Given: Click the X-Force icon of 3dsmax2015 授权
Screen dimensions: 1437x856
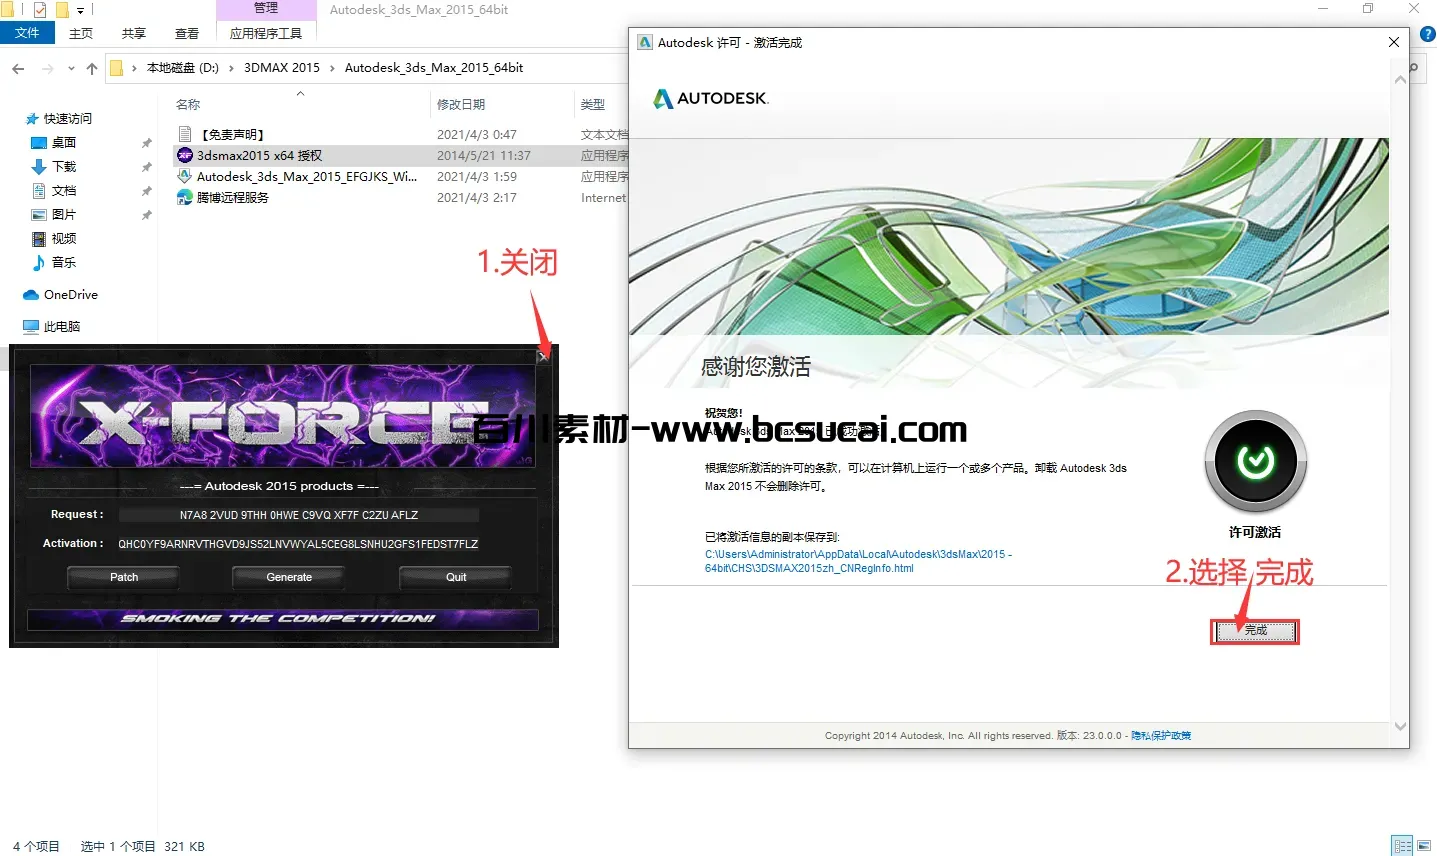Looking at the screenshot, I should coord(184,155).
